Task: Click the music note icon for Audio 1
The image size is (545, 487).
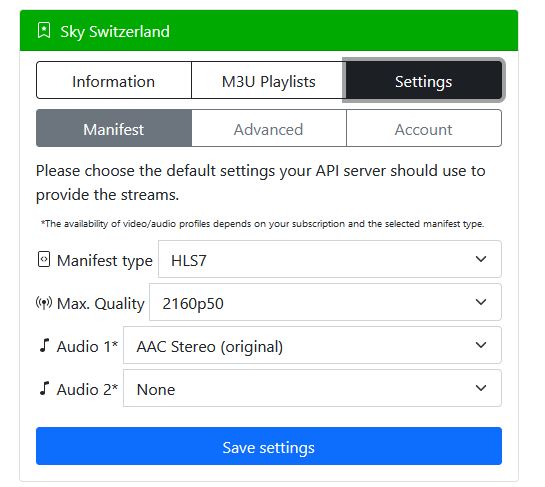Action: [x=44, y=346]
